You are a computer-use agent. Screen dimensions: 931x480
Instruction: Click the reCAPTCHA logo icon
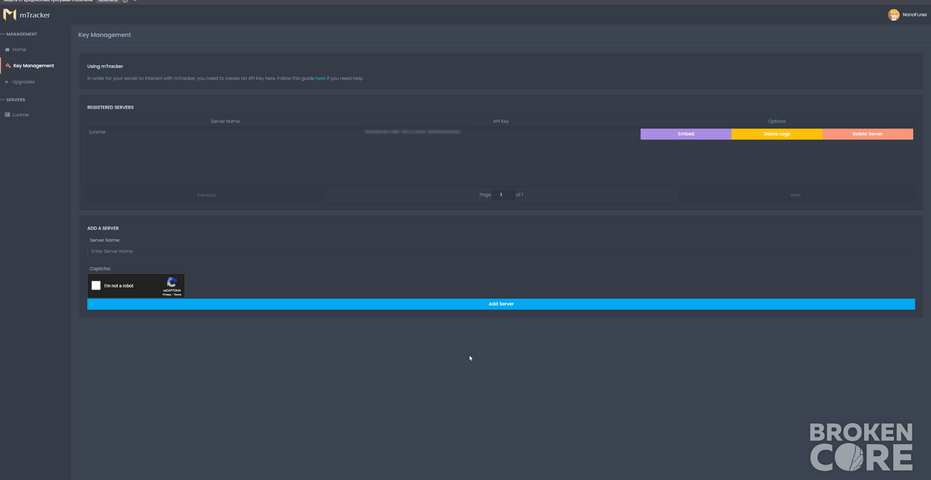tap(172, 282)
